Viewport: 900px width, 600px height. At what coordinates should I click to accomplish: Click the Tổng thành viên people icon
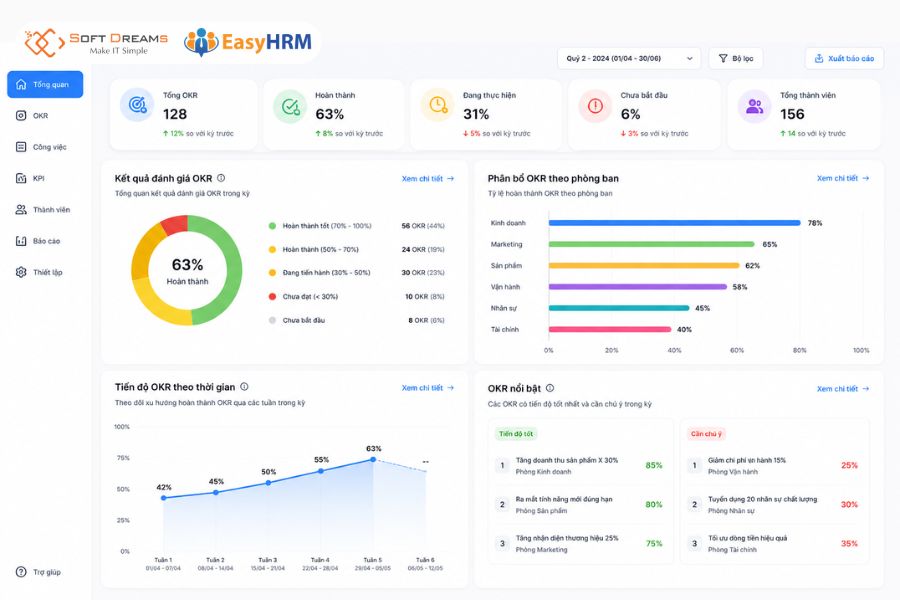pos(754,106)
